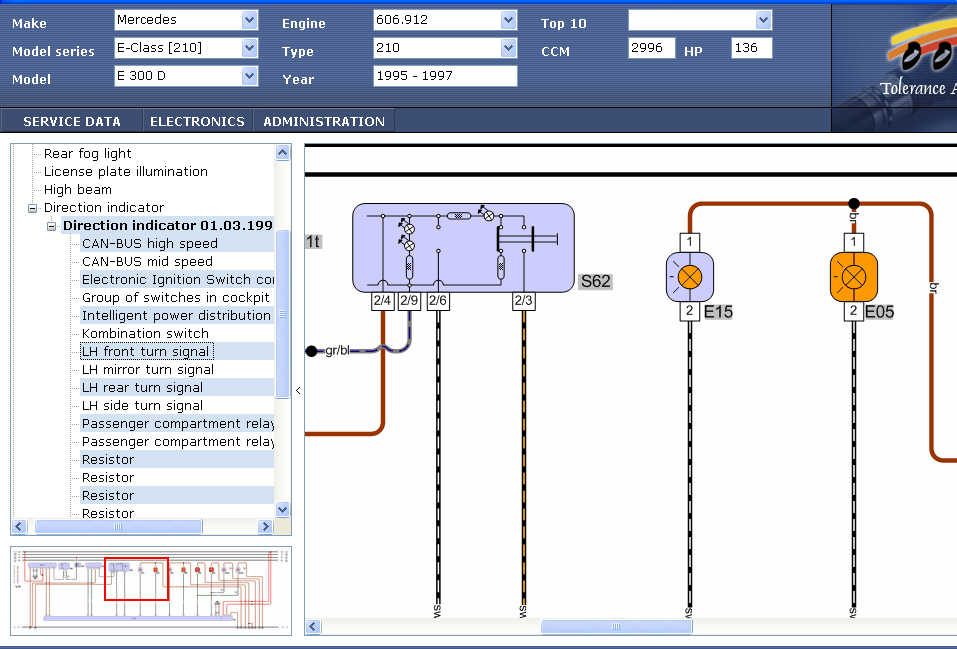
Task: Click the tree panel's vertical scrollbar thumb
Action: (x=283, y=314)
